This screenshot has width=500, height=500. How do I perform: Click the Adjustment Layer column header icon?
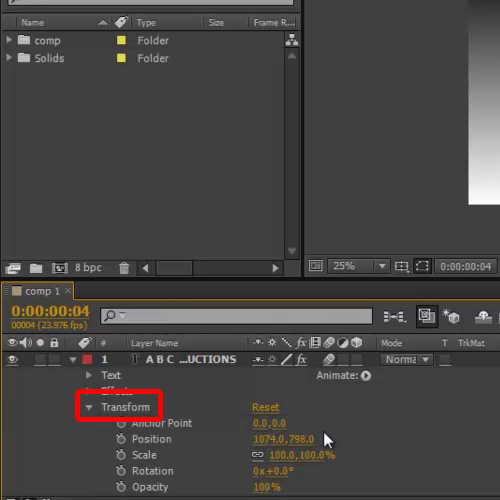(343, 343)
